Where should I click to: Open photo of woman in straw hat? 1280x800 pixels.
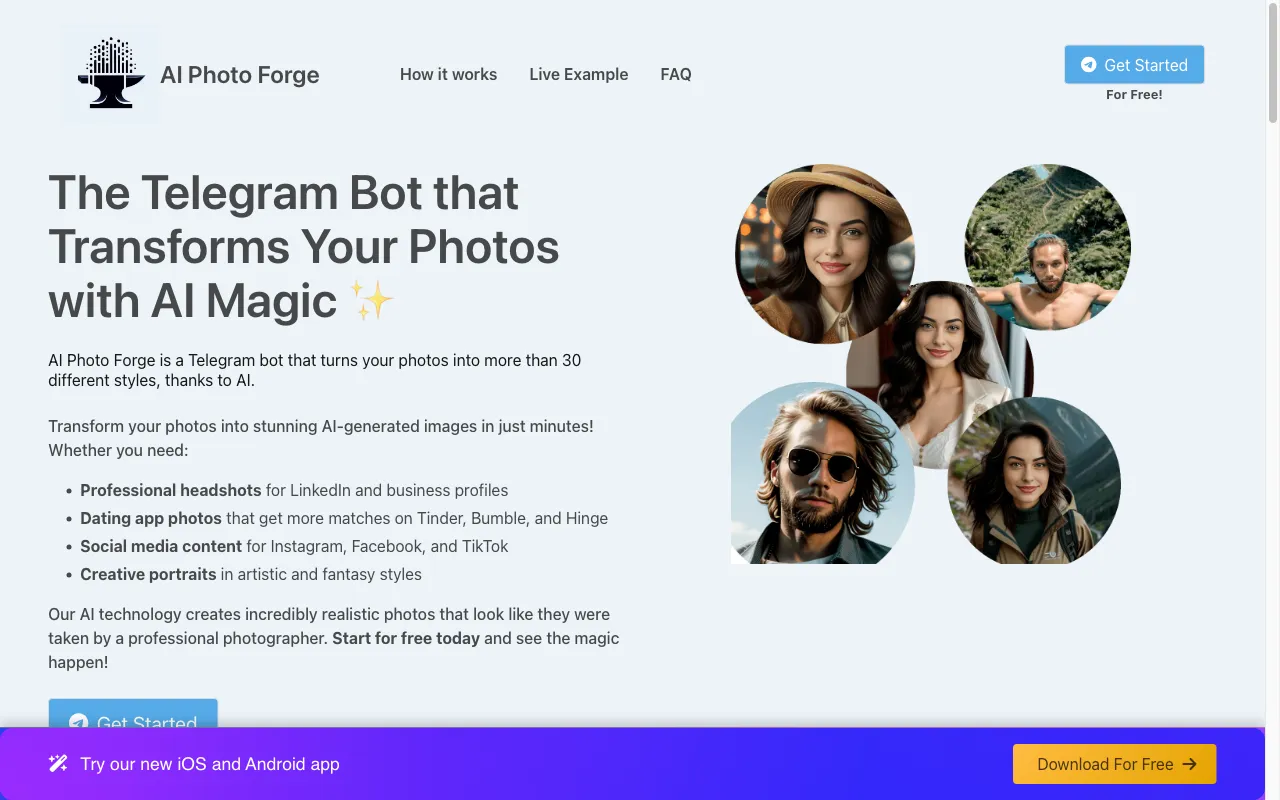point(825,254)
